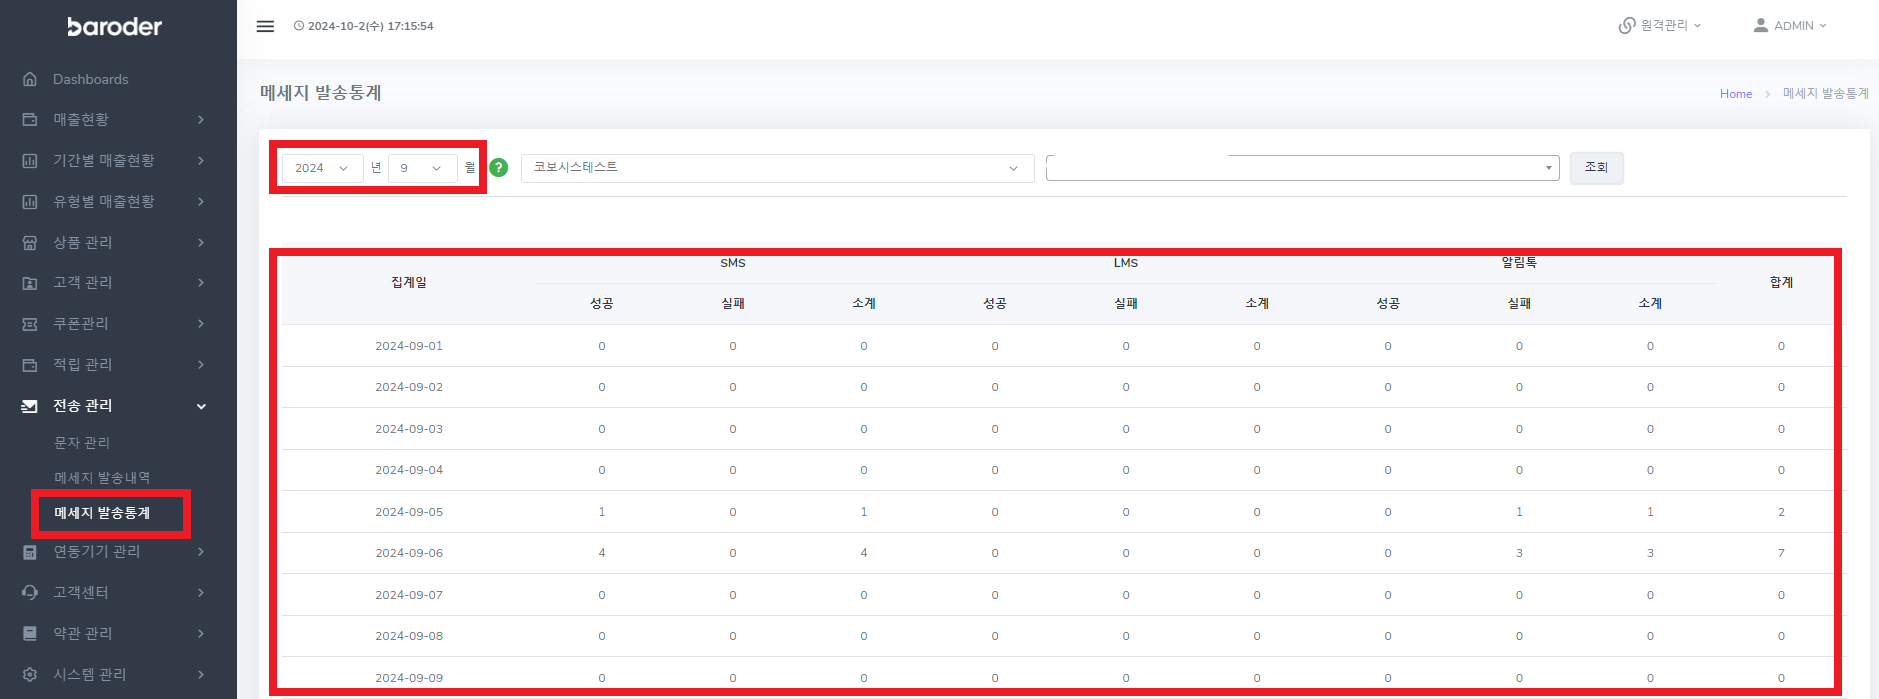The width and height of the screenshot is (1879, 699).
Task: Click the SMS group header
Action: click(x=733, y=263)
